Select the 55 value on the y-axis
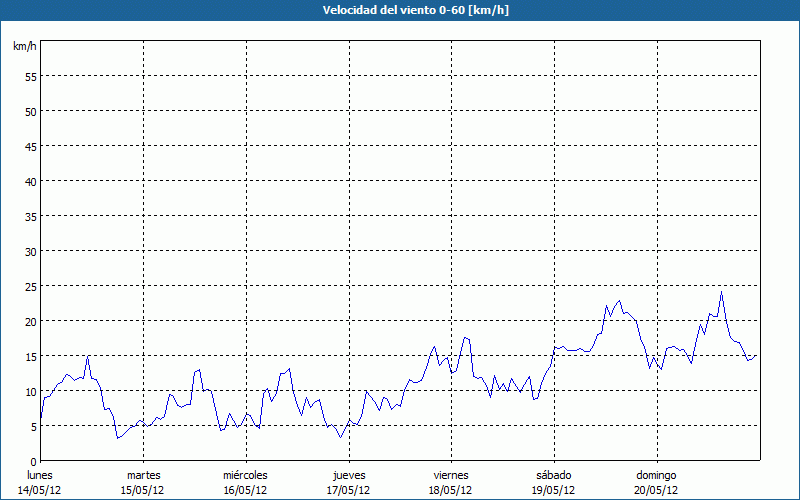 pos(30,76)
